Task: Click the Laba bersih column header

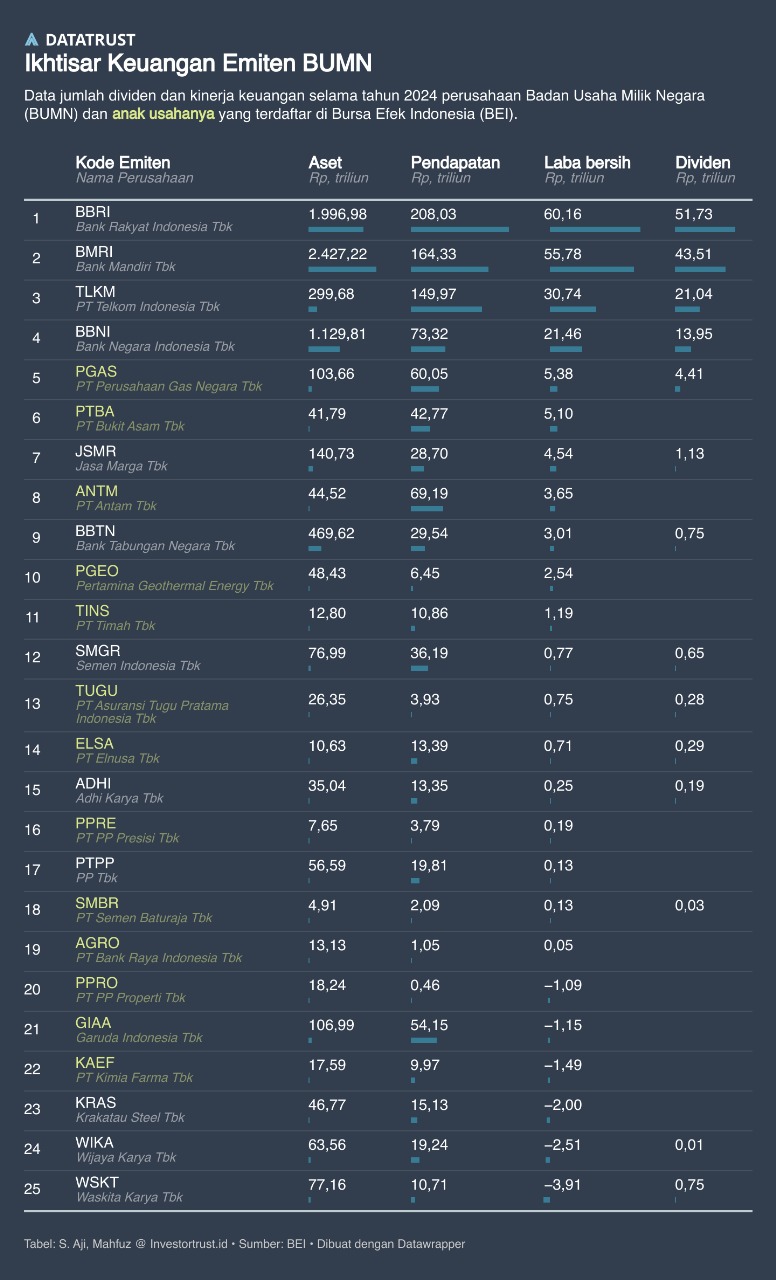Action: (x=587, y=162)
